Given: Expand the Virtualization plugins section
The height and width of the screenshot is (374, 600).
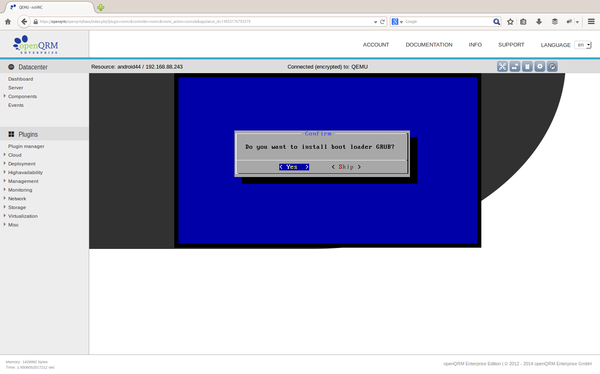Looking at the screenshot, I should click(23, 216).
